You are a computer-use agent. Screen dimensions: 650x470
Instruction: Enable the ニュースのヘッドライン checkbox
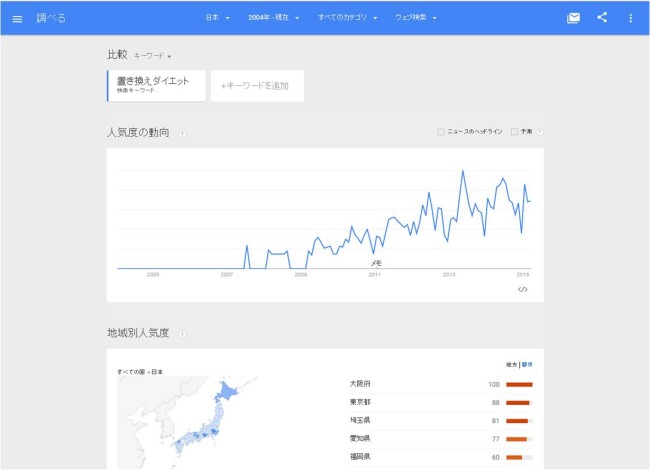[442, 132]
